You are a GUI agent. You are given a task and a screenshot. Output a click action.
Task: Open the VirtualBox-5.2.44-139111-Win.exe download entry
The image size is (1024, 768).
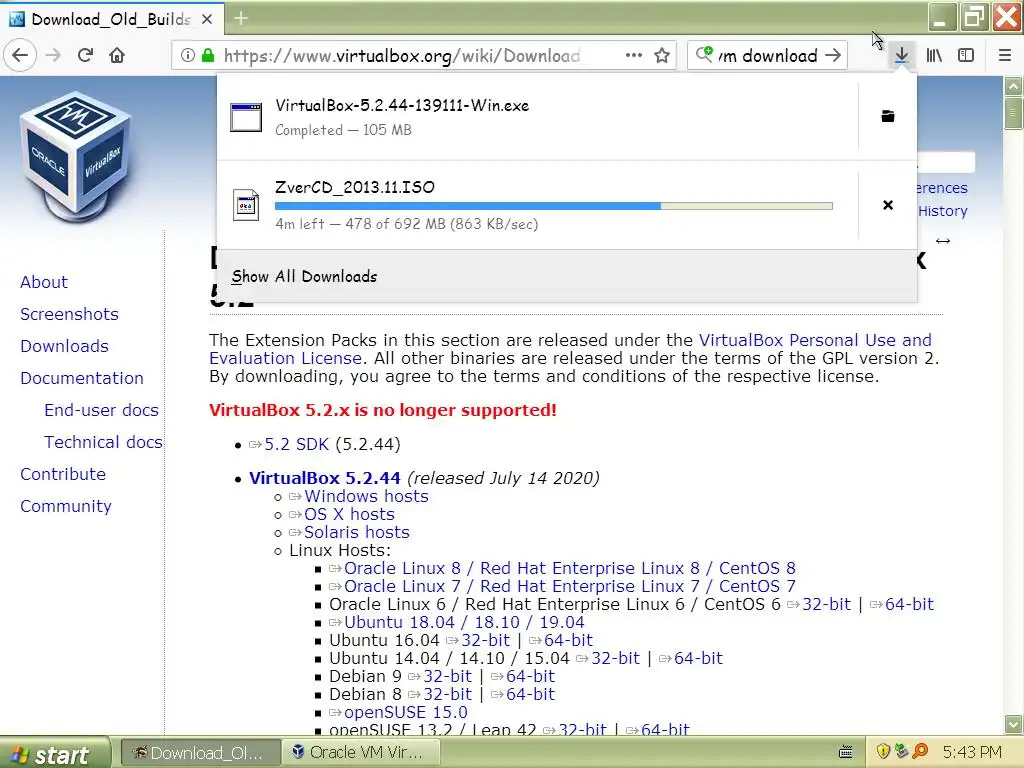point(537,118)
